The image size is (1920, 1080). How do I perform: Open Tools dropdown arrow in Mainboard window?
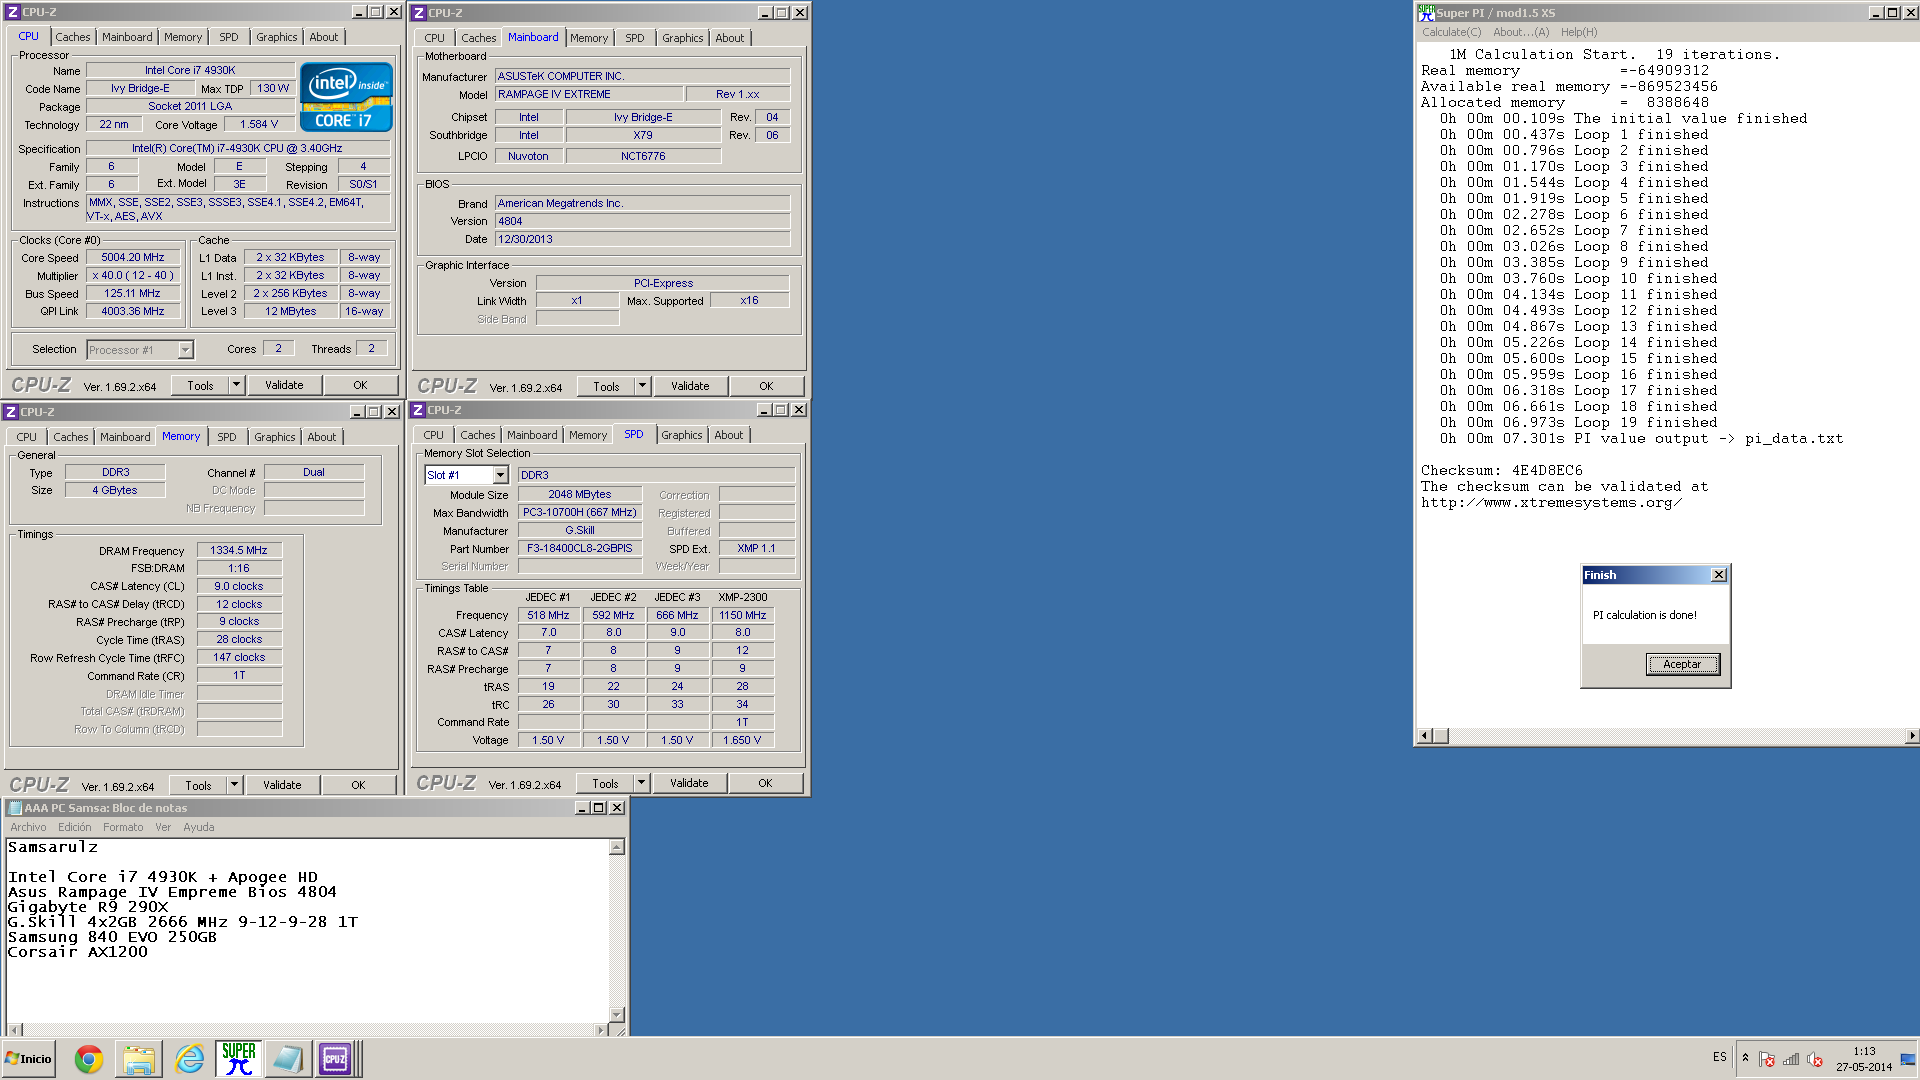[642, 386]
